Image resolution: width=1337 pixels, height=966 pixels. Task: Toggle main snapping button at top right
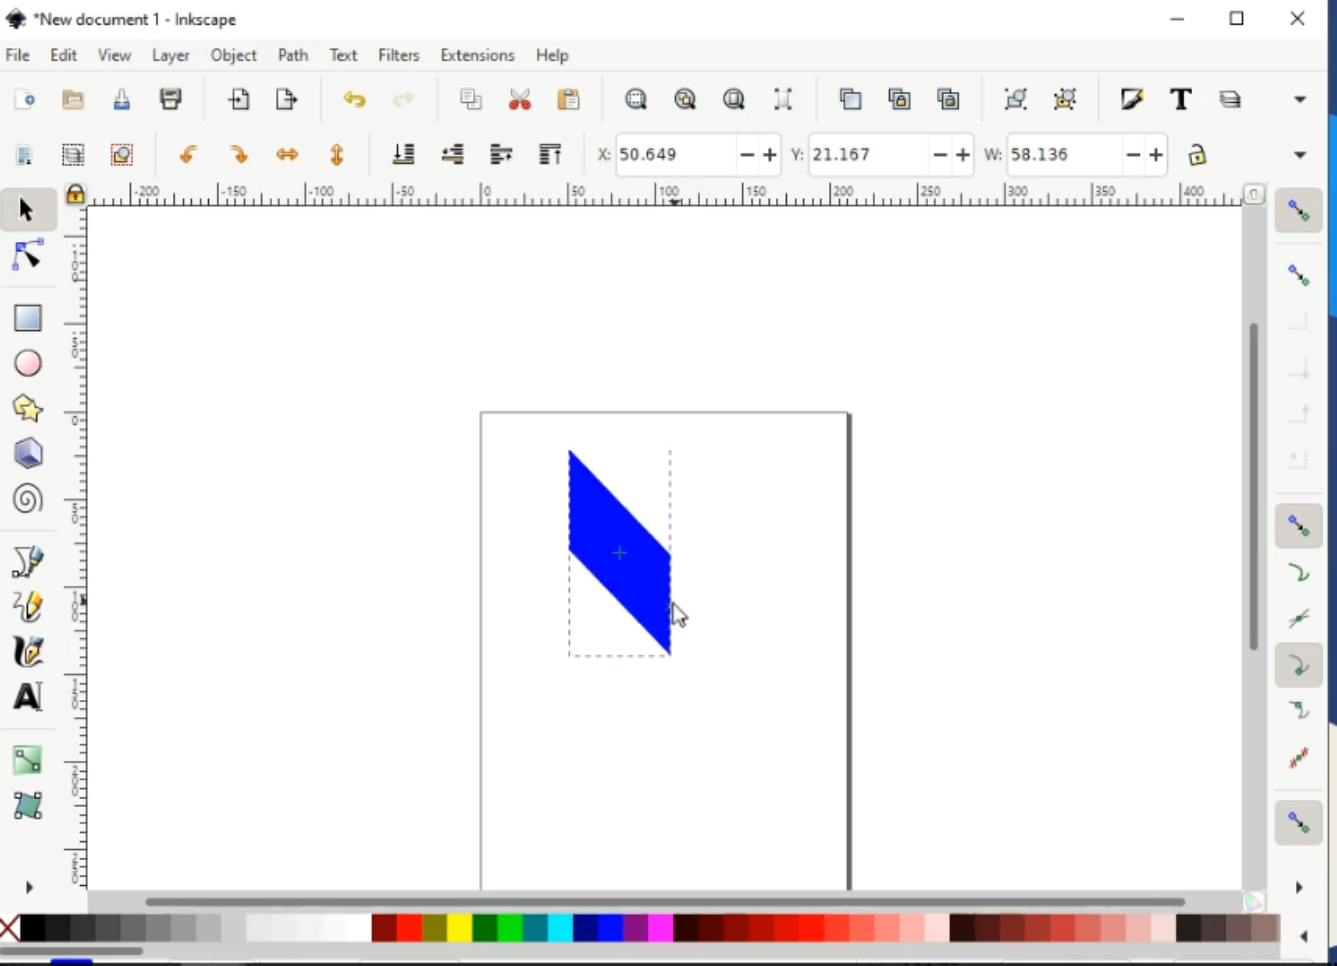coord(1298,211)
